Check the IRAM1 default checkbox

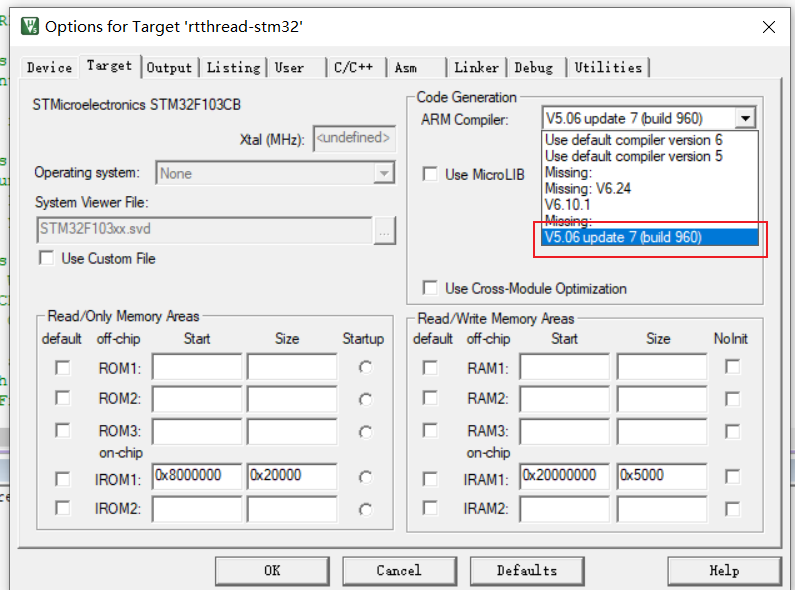tap(430, 479)
